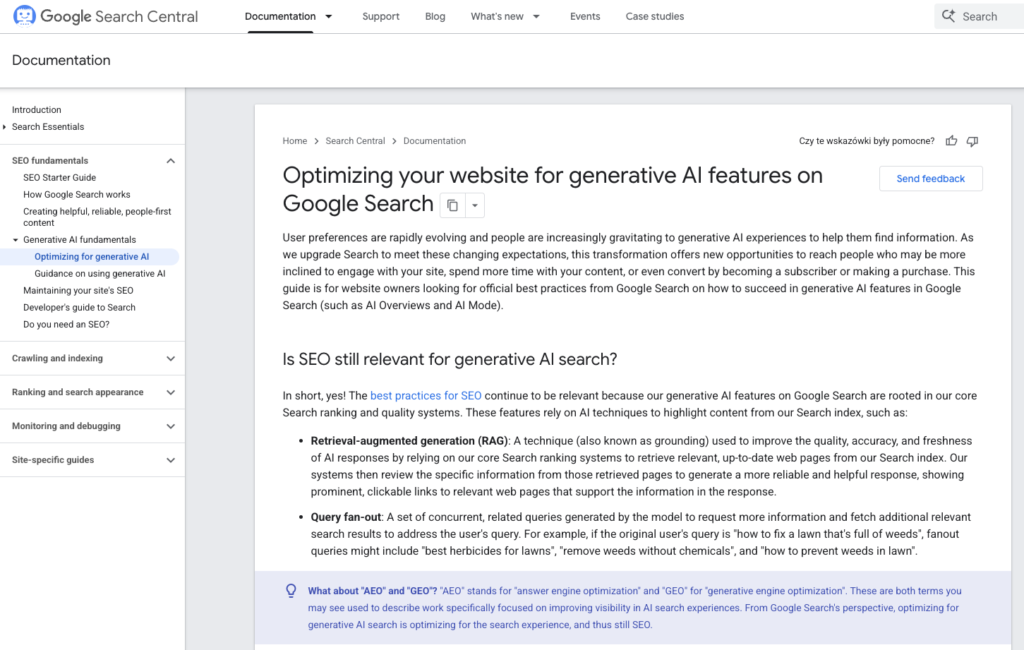Open How Google Search works item
This screenshot has width=1024, height=650.
point(76,195)
